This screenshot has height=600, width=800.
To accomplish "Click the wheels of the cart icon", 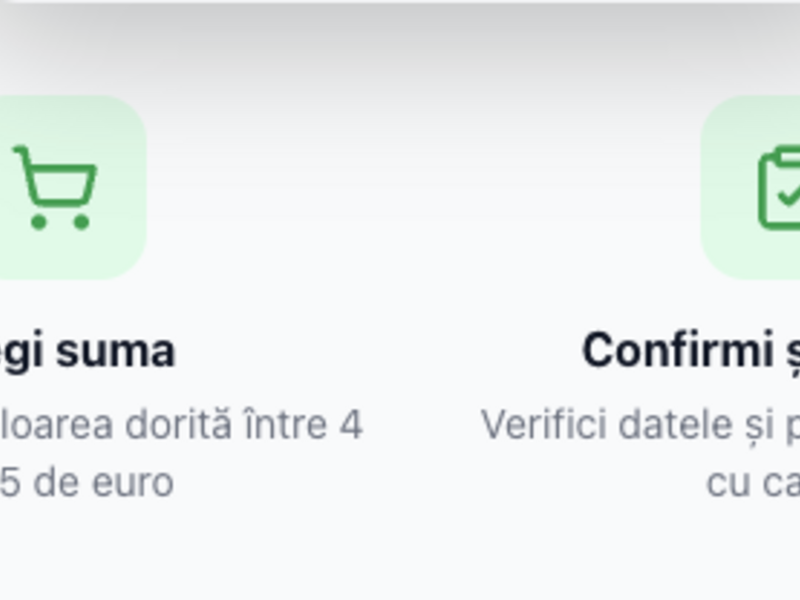I will coord(60,221).
